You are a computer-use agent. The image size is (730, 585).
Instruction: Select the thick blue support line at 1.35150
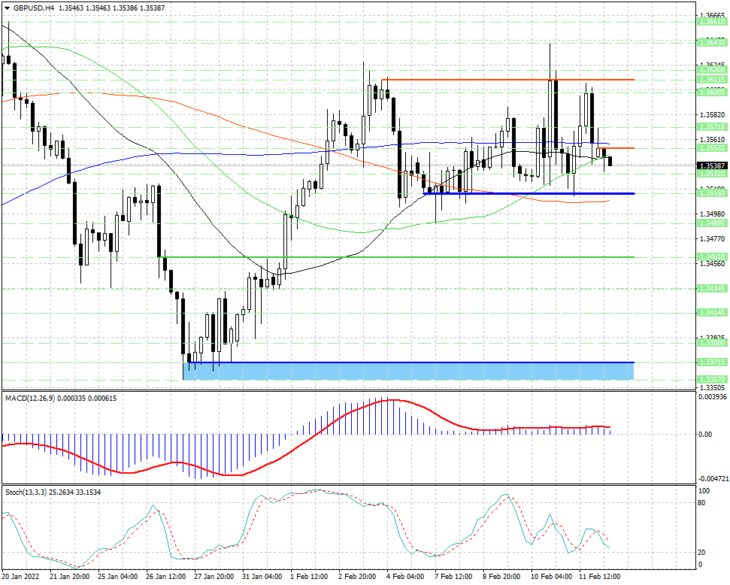tap(528, 193)
